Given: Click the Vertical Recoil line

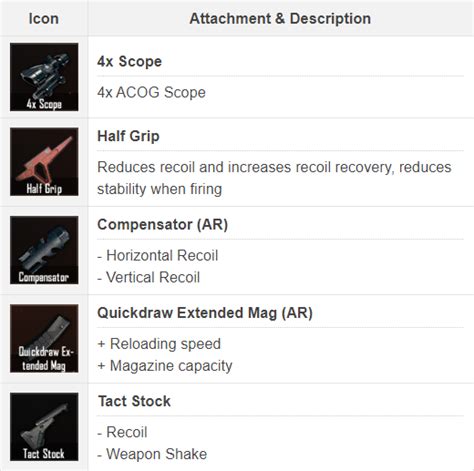Looking at the screenshot, I should click(x=149, y=277).
